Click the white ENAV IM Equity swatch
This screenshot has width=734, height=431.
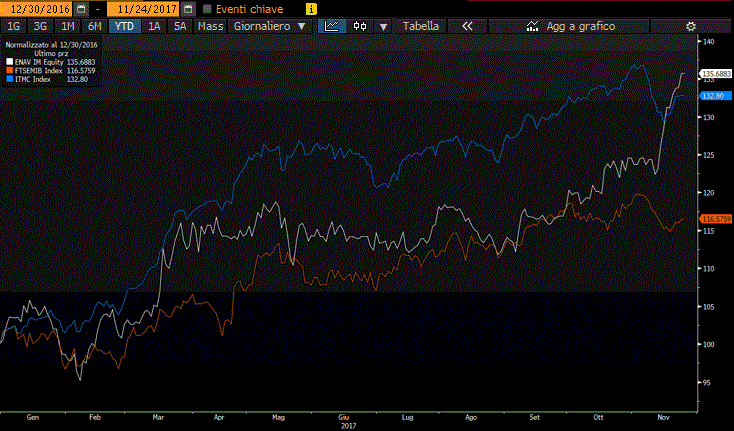point(9,62)
